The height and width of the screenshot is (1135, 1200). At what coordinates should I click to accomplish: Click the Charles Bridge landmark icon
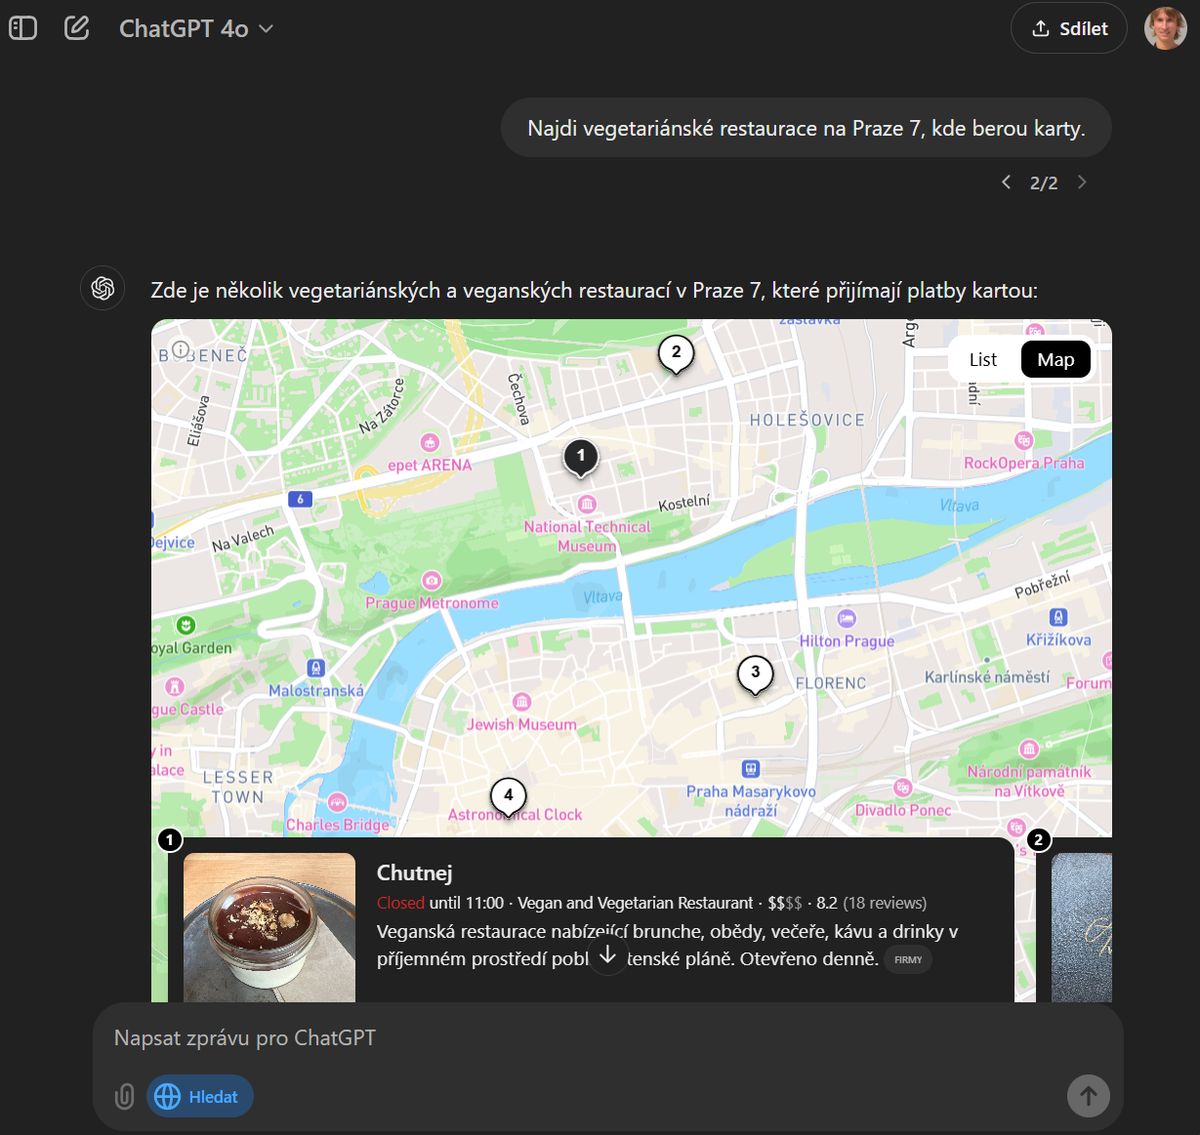pos(338,802)
